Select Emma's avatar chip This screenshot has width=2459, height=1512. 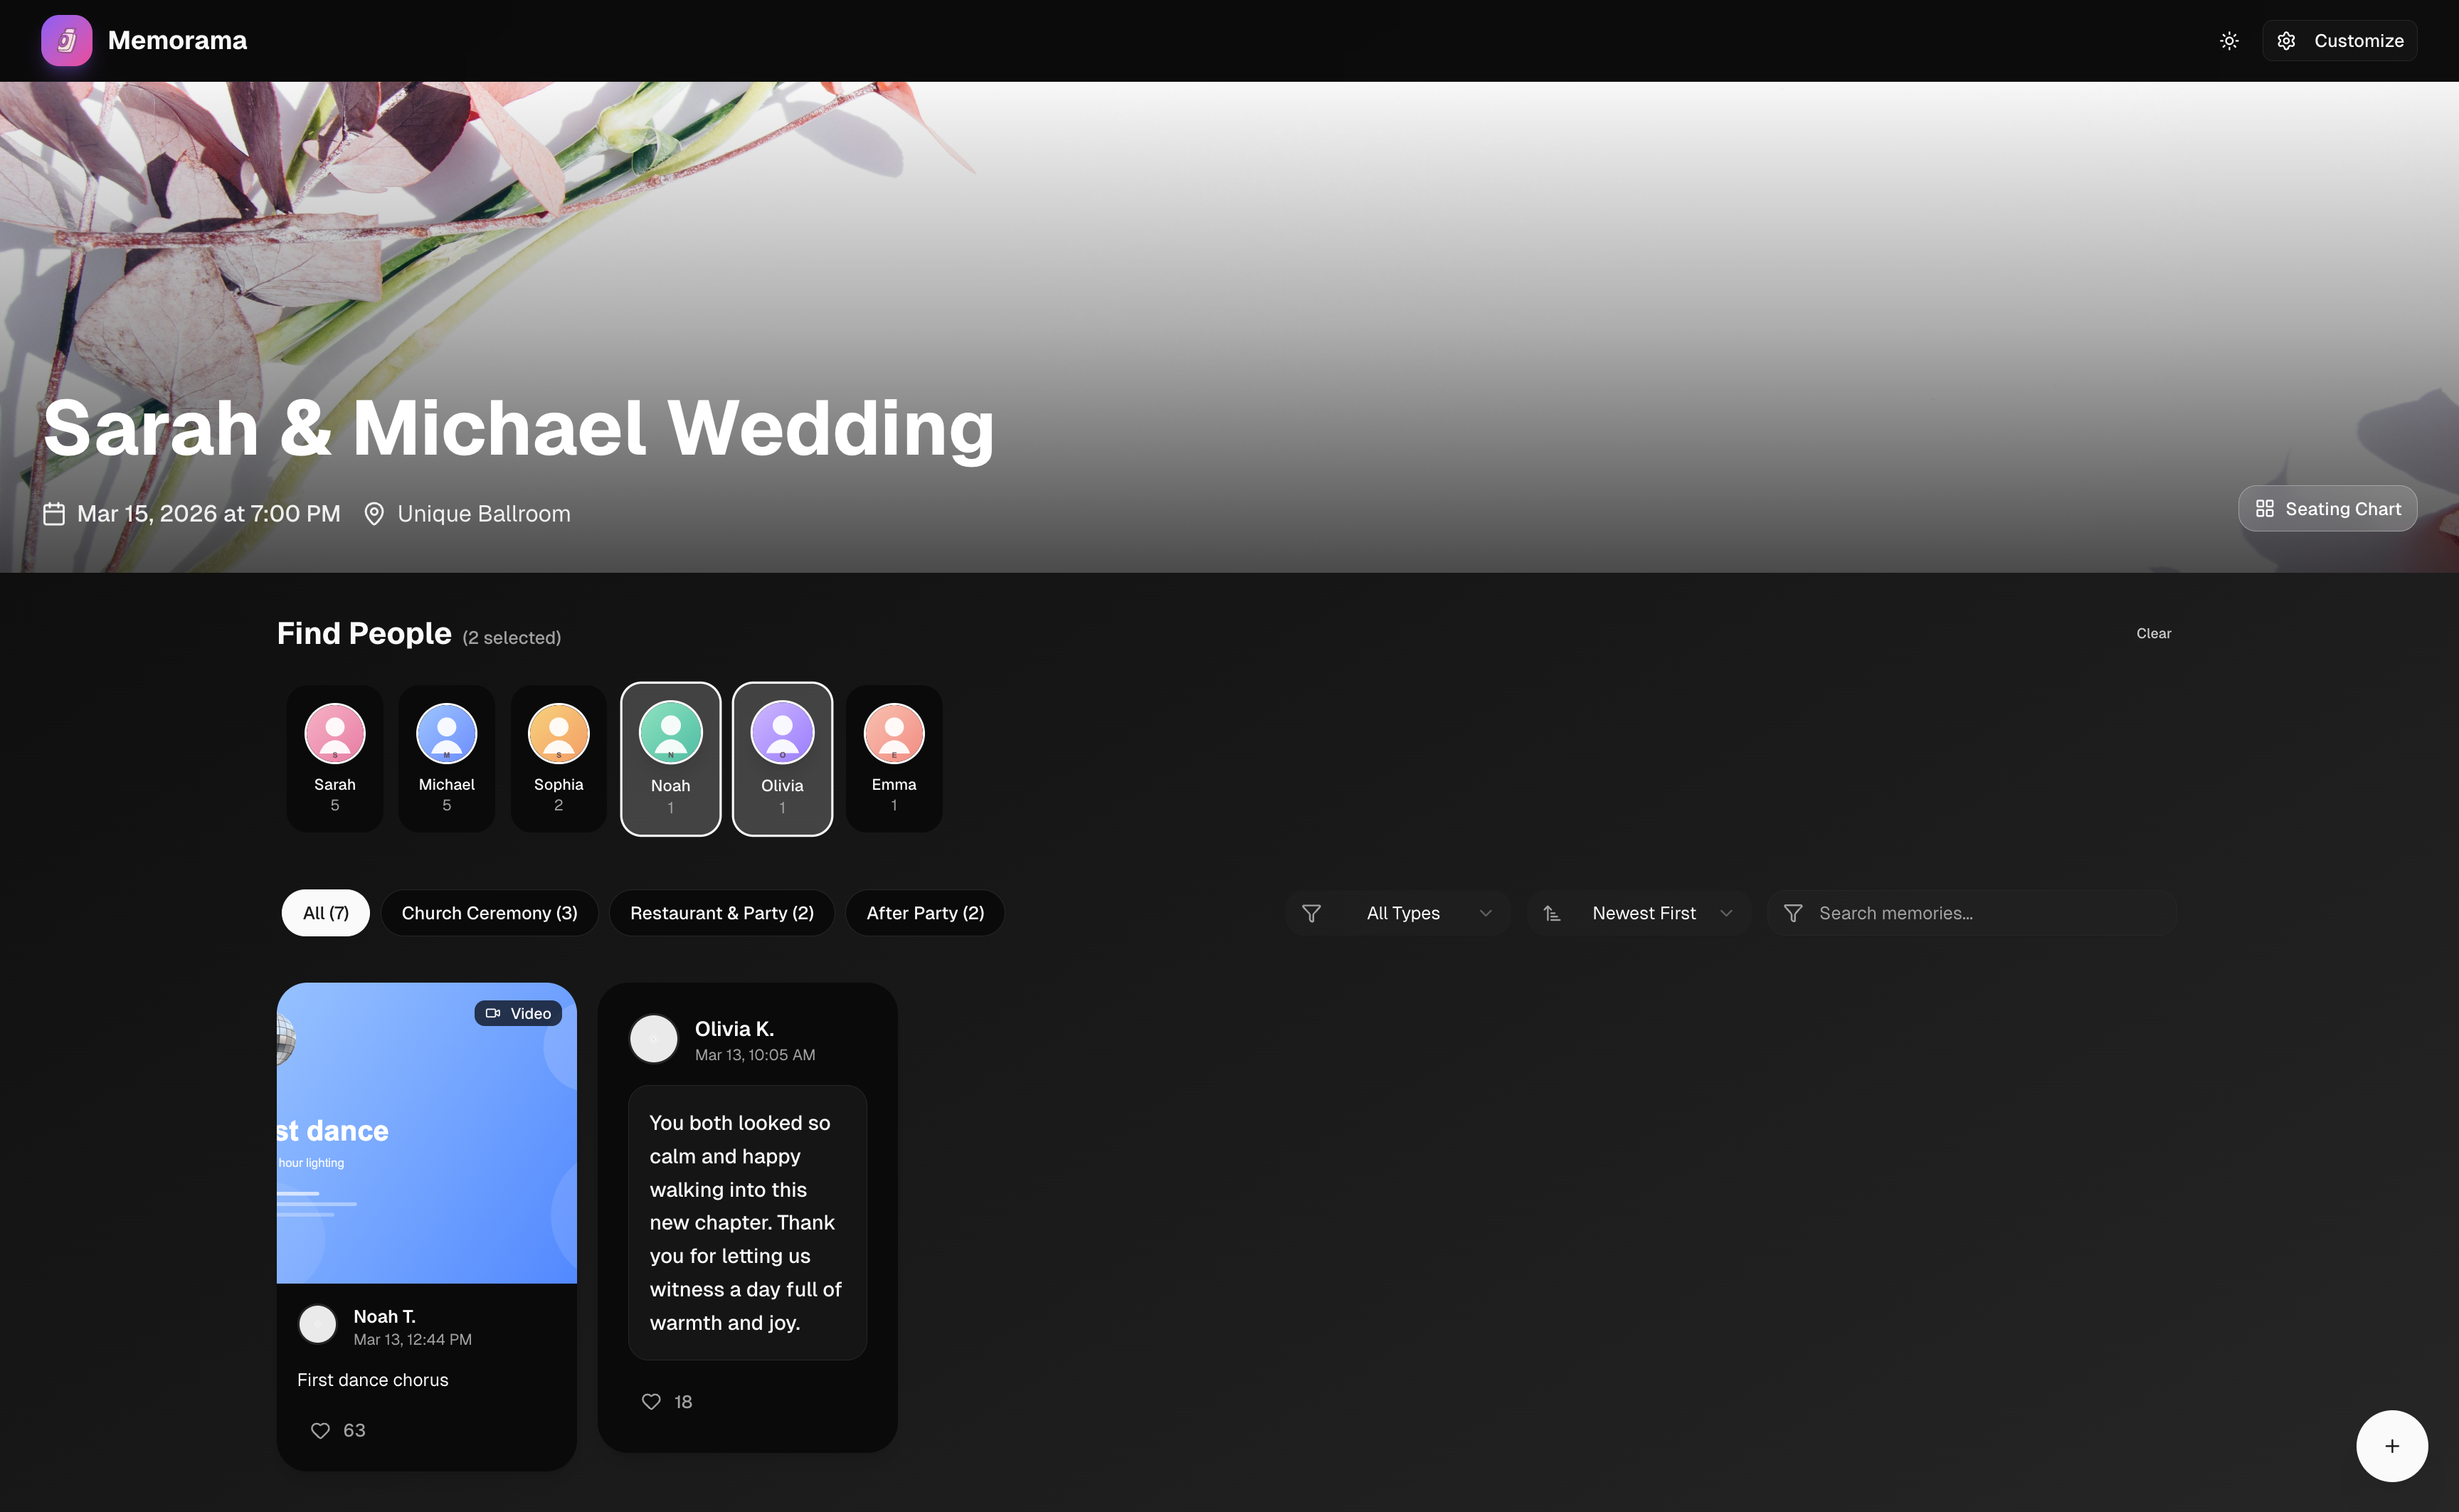pos(894,758)
